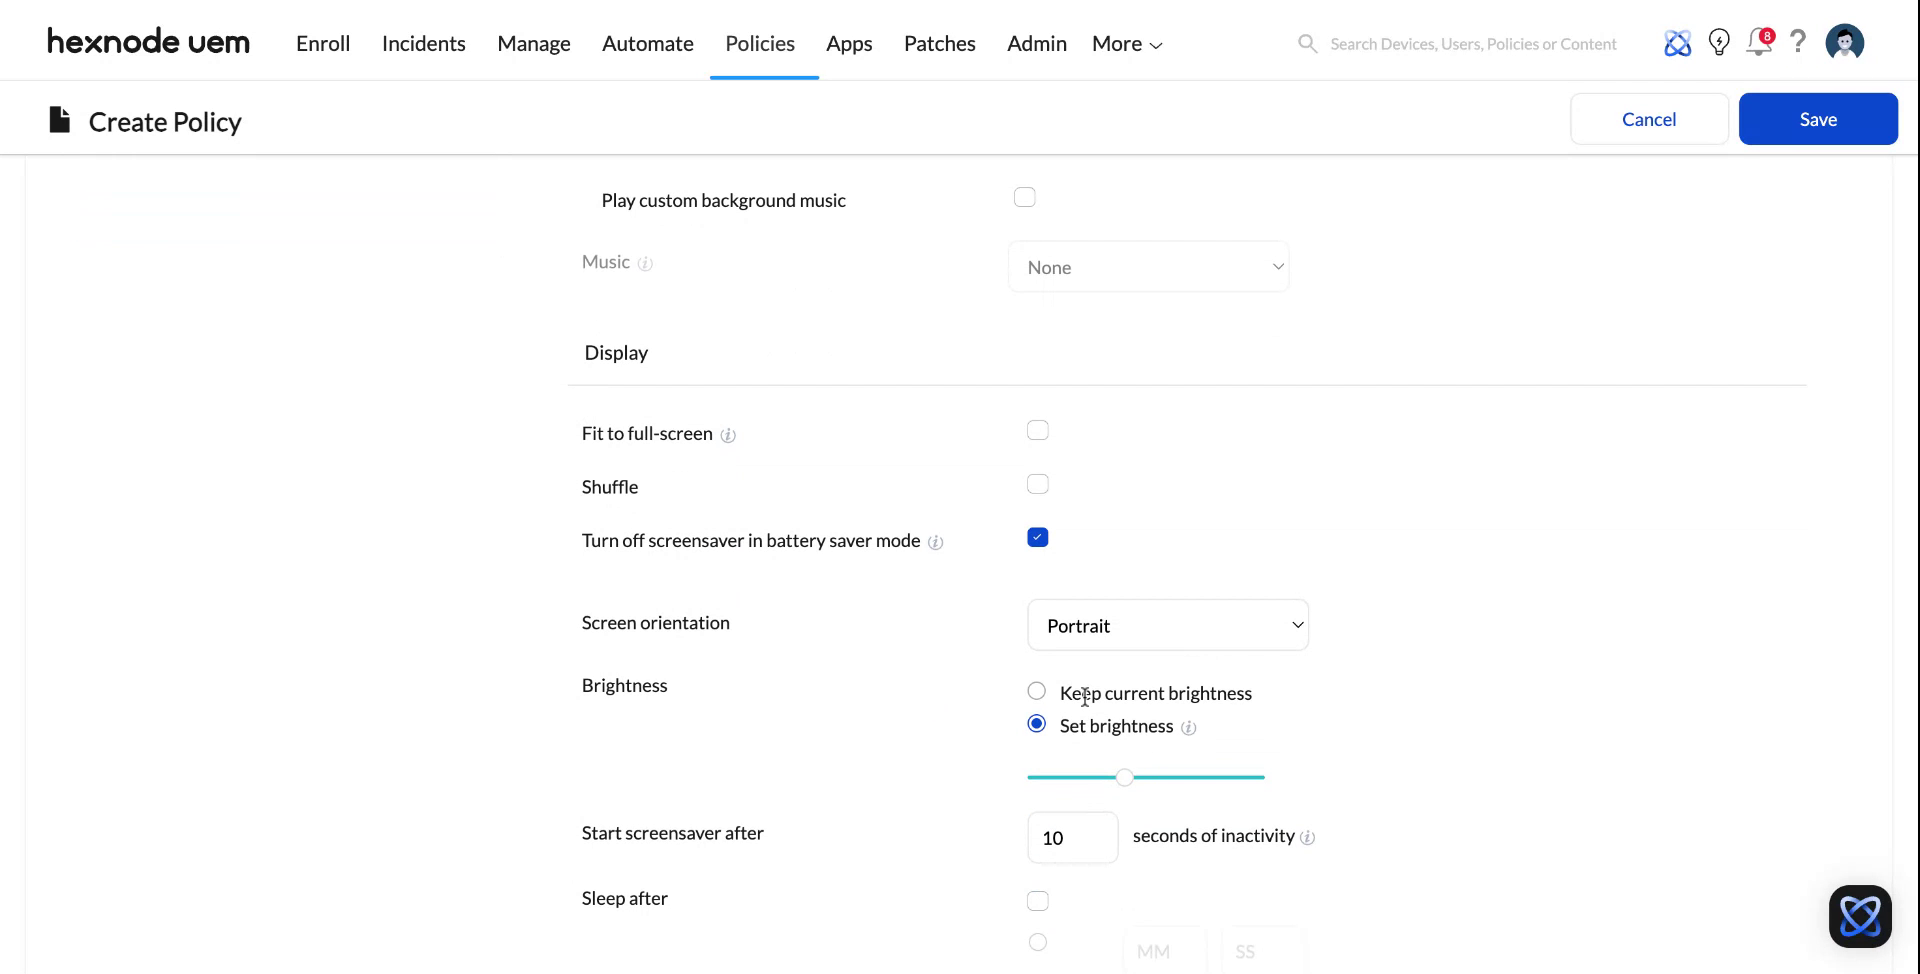Uncheck Turn off screensaver in battery saver mode
This screenshot has height=974, width=1920.
1038,537
